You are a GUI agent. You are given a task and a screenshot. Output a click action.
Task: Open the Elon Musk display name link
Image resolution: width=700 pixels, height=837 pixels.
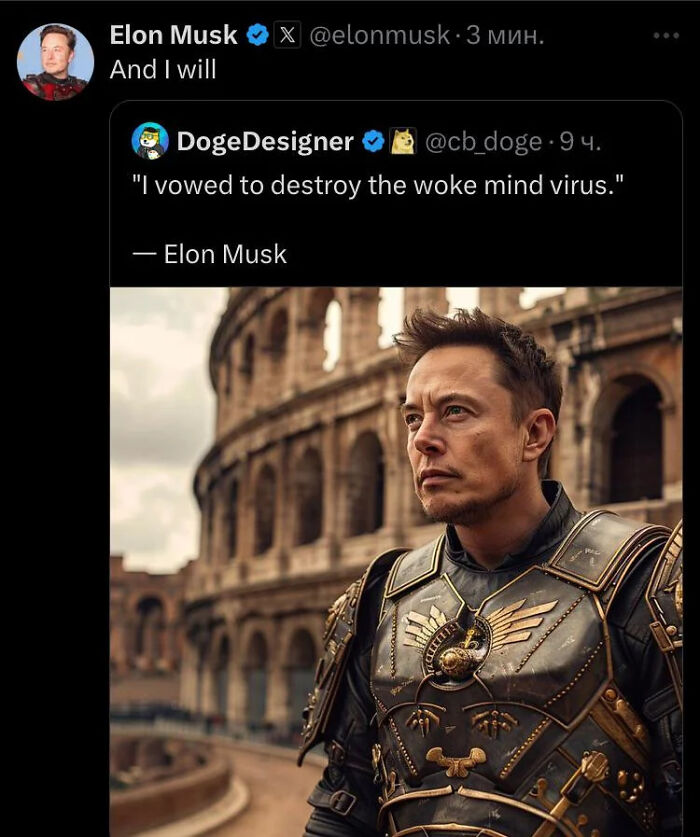[x=173, y=36]
